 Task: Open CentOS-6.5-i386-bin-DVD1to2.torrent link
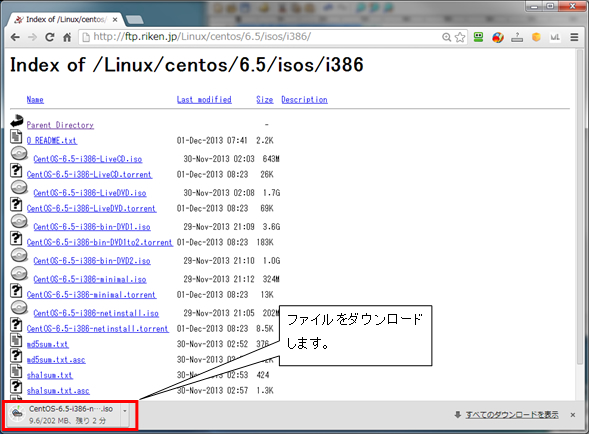pyautogui.click(x=100, y=242)
